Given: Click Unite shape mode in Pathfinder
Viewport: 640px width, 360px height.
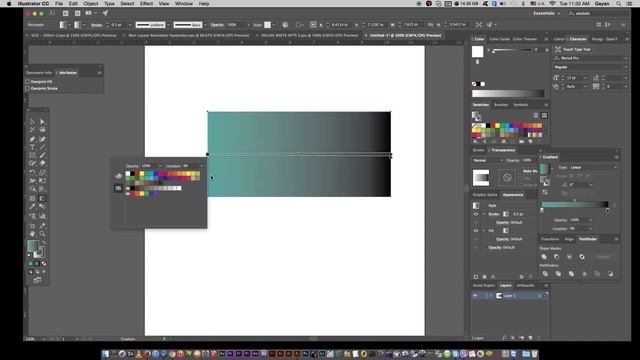Looking at the screenshot, I should [x=544, y=257].
